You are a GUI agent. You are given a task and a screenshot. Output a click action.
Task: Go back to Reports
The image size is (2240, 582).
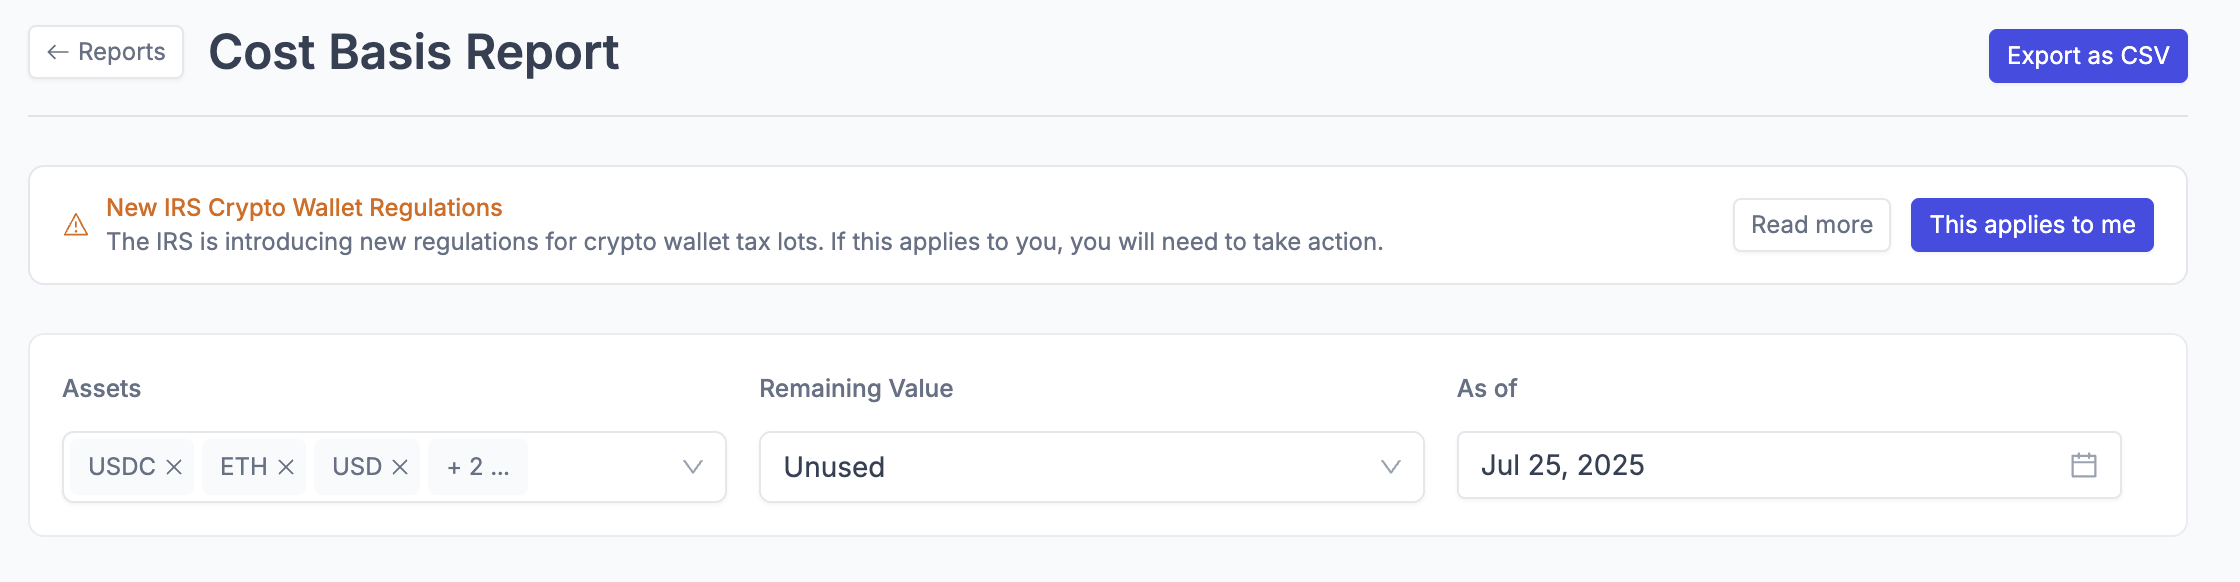[x=106, y=52]
